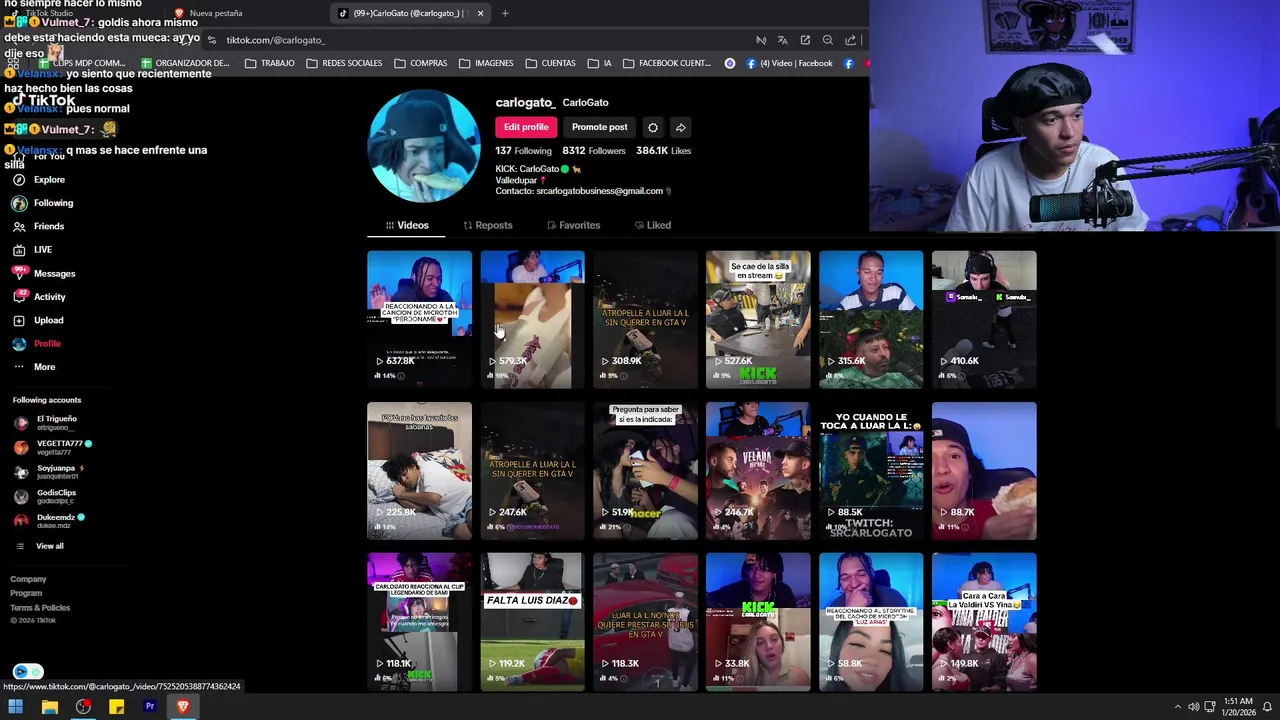Open the 'FALTA LUIS DIAZ' video
Screen dimensions: 1280x720
tap(532, 622)
